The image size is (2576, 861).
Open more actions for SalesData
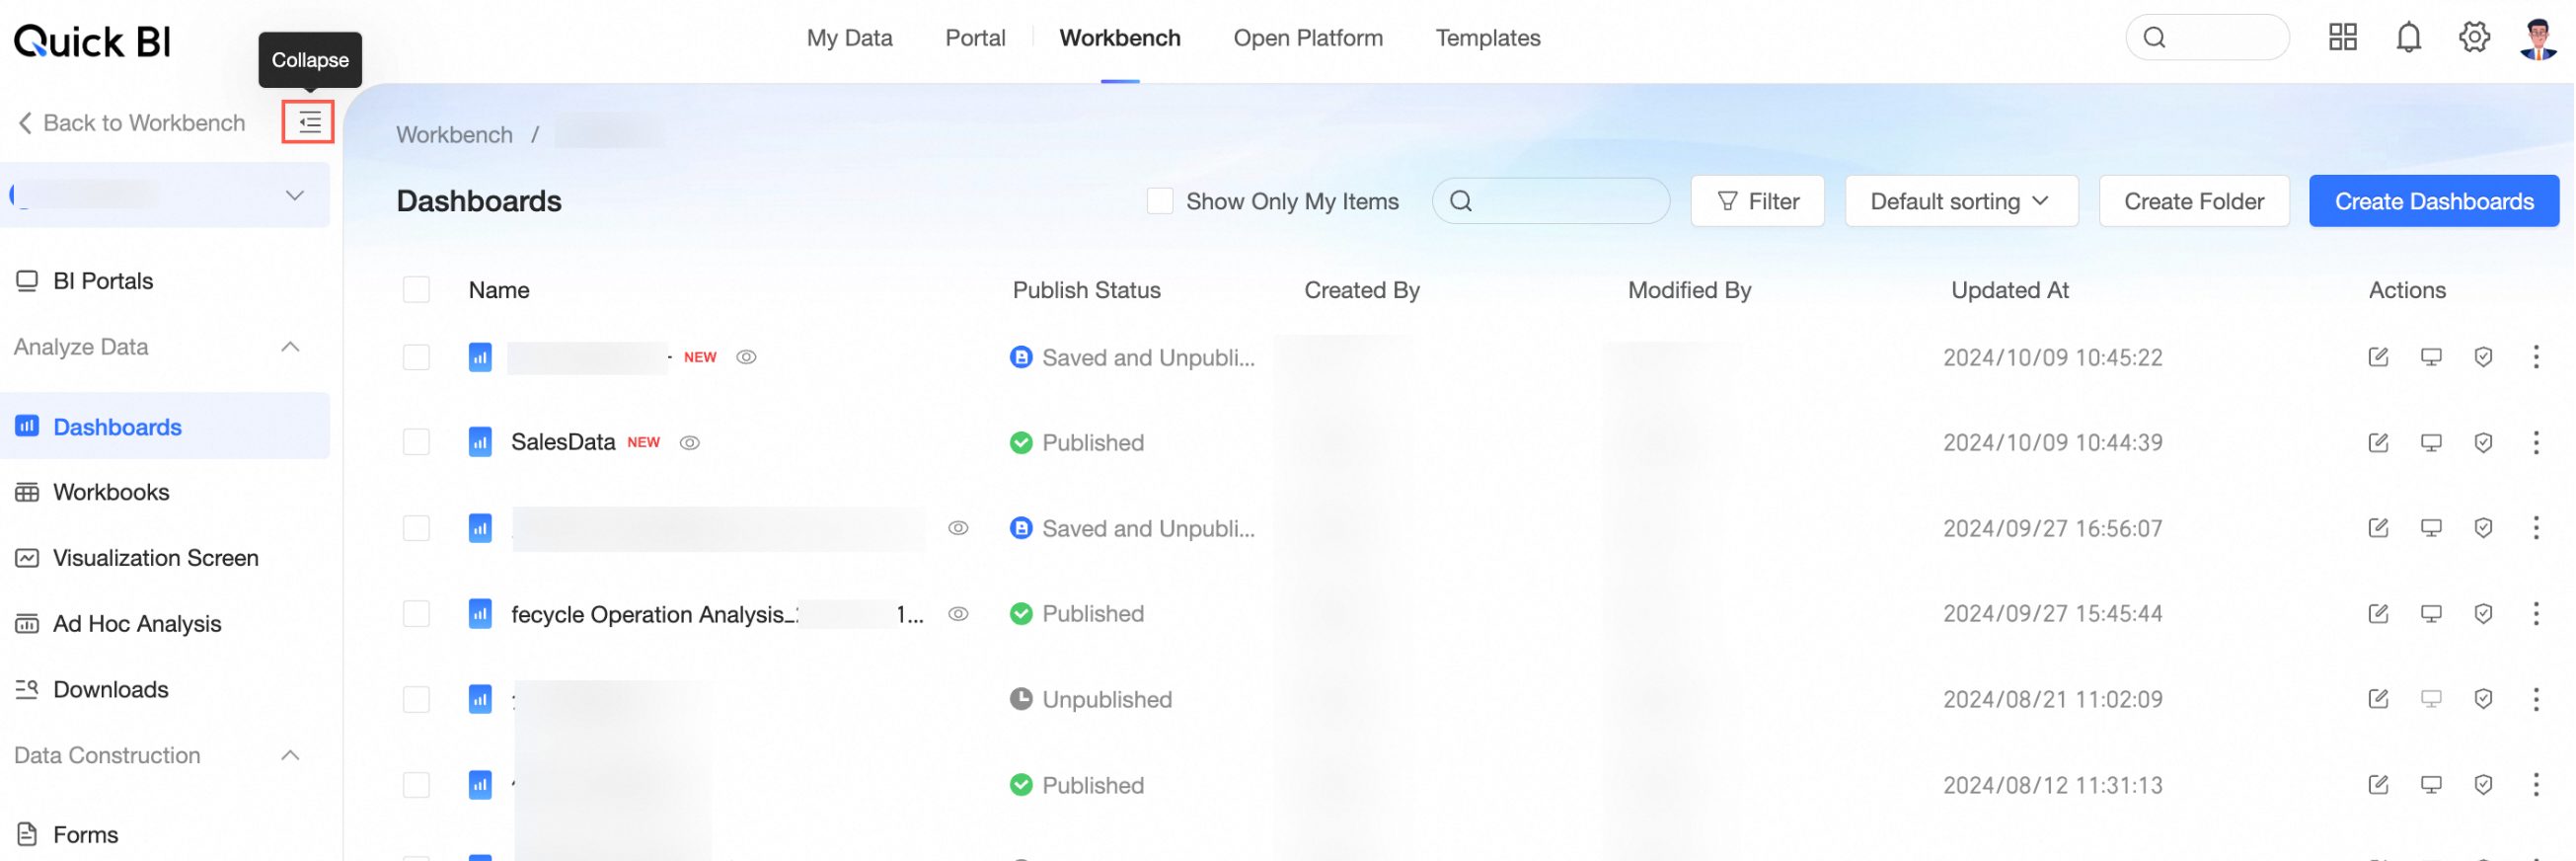[x=2536, y=443]
